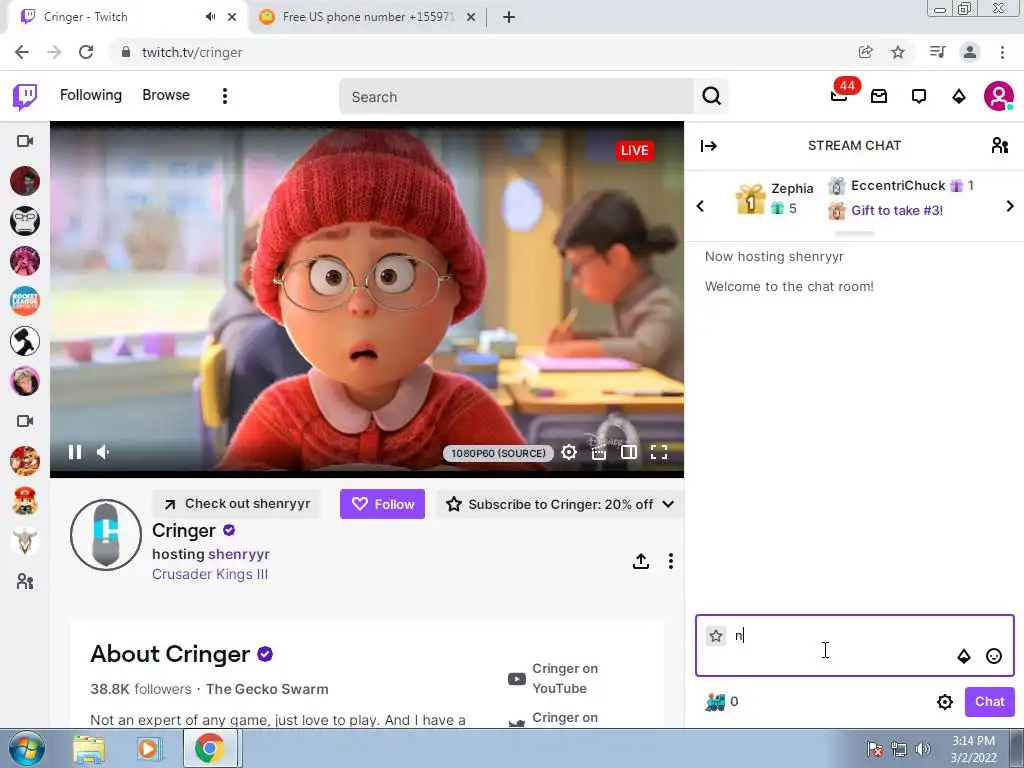
Task: Click the system volume tray icon
Action: (x=922, y=749)
